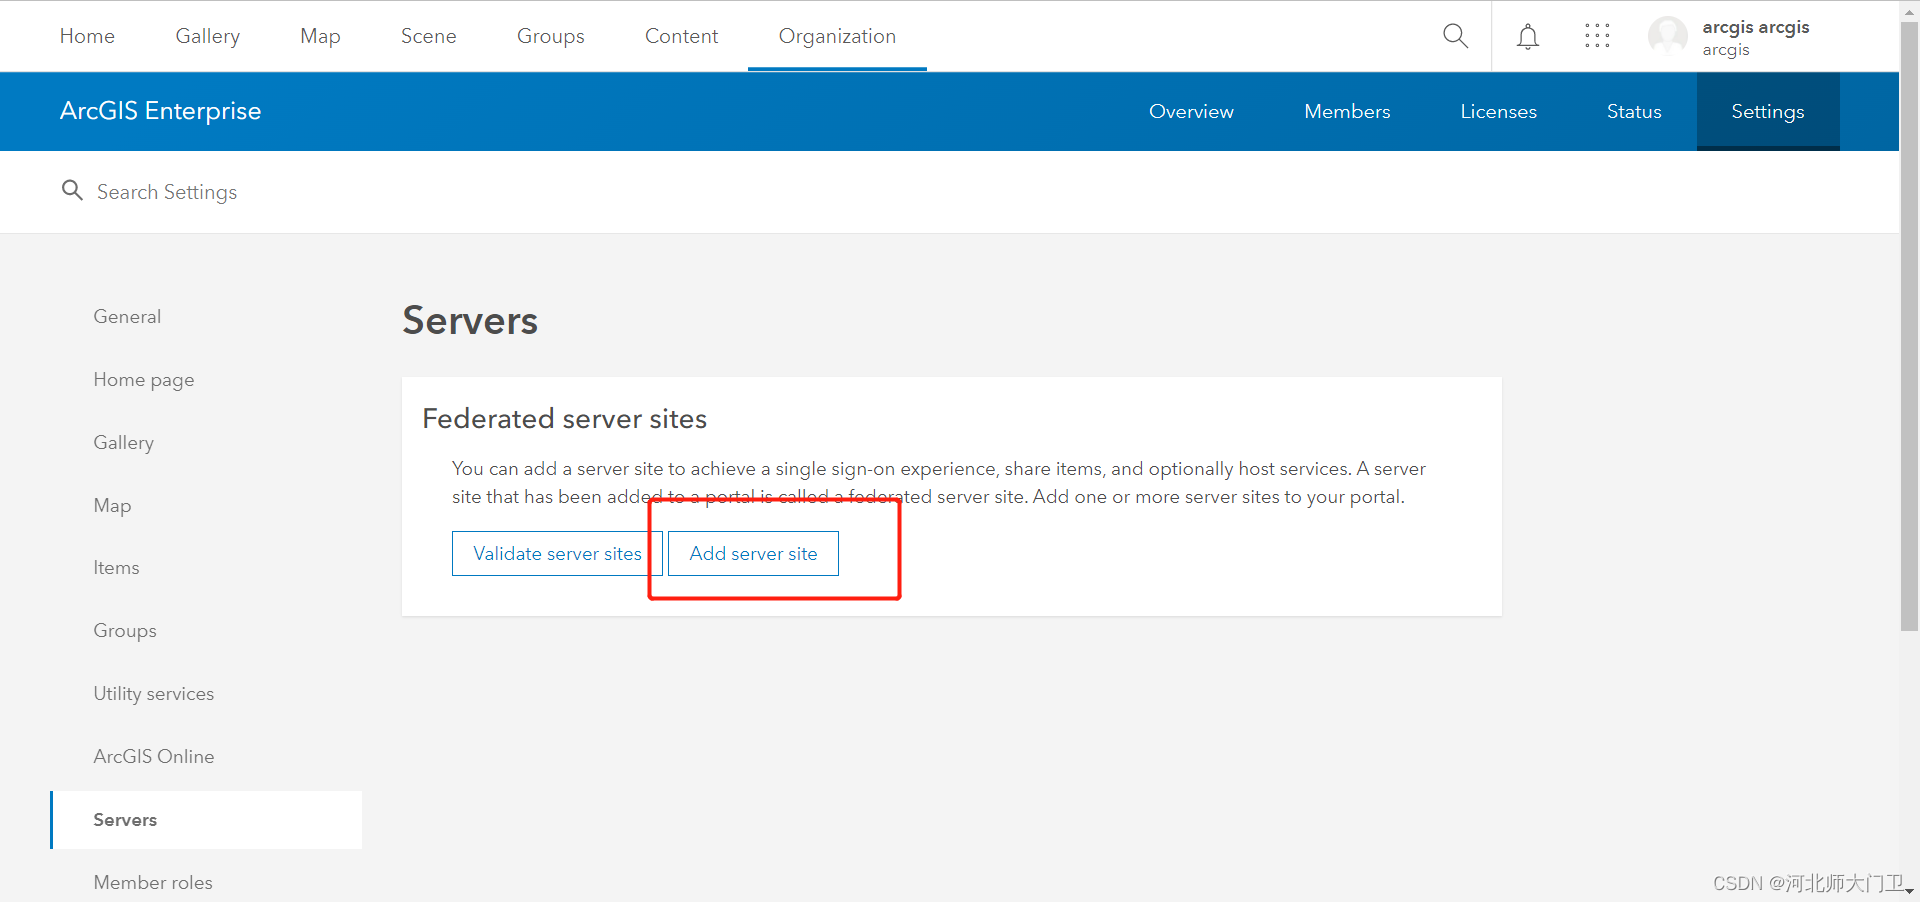This screenshot has width=1920, height=902.
Task: Click the arcgis user avatar icon
Action: 1667,36
